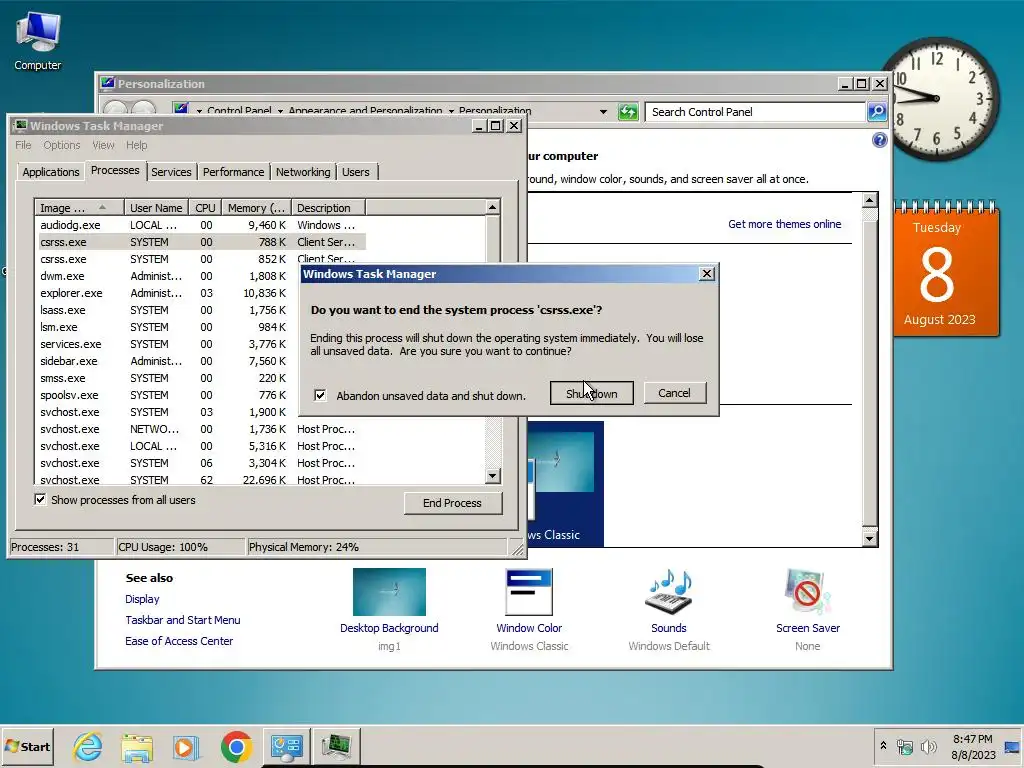
Task: Open Google Chrome from the taskbar
Action: tap(236, 746)
